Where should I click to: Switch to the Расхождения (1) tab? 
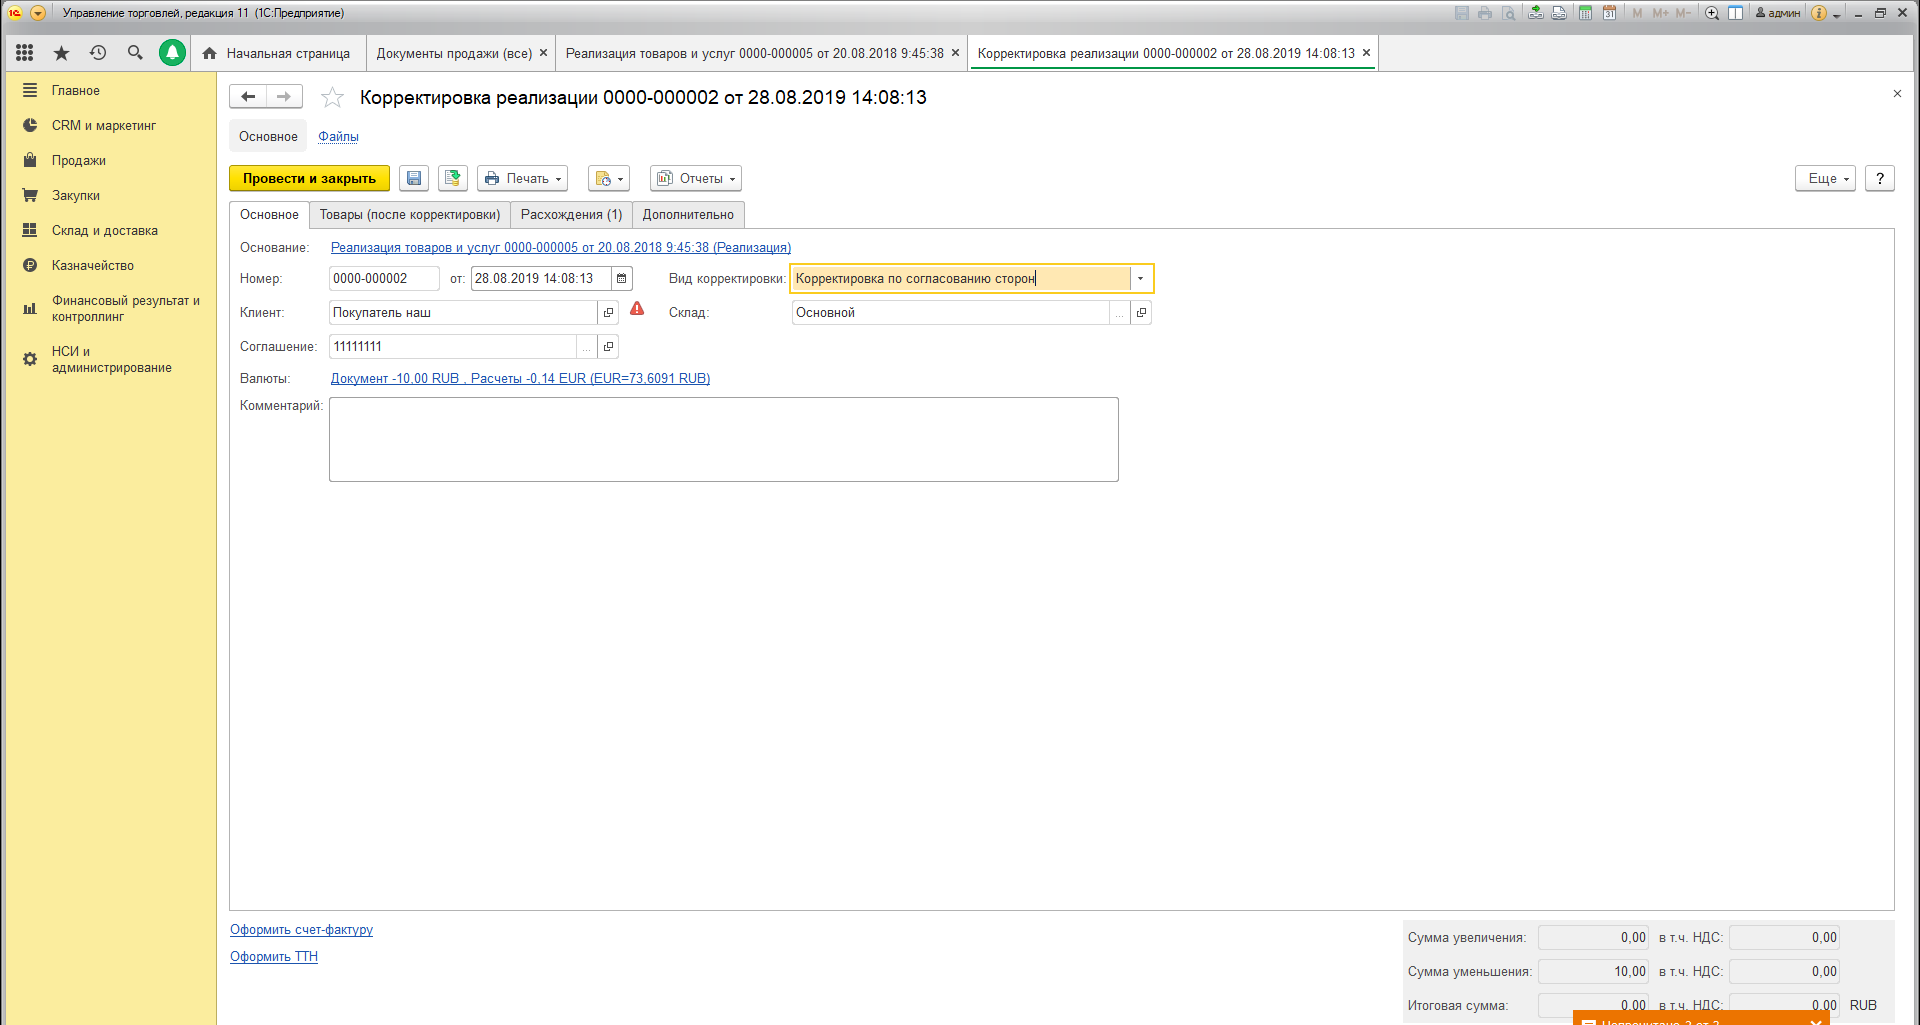pos(571,215)
